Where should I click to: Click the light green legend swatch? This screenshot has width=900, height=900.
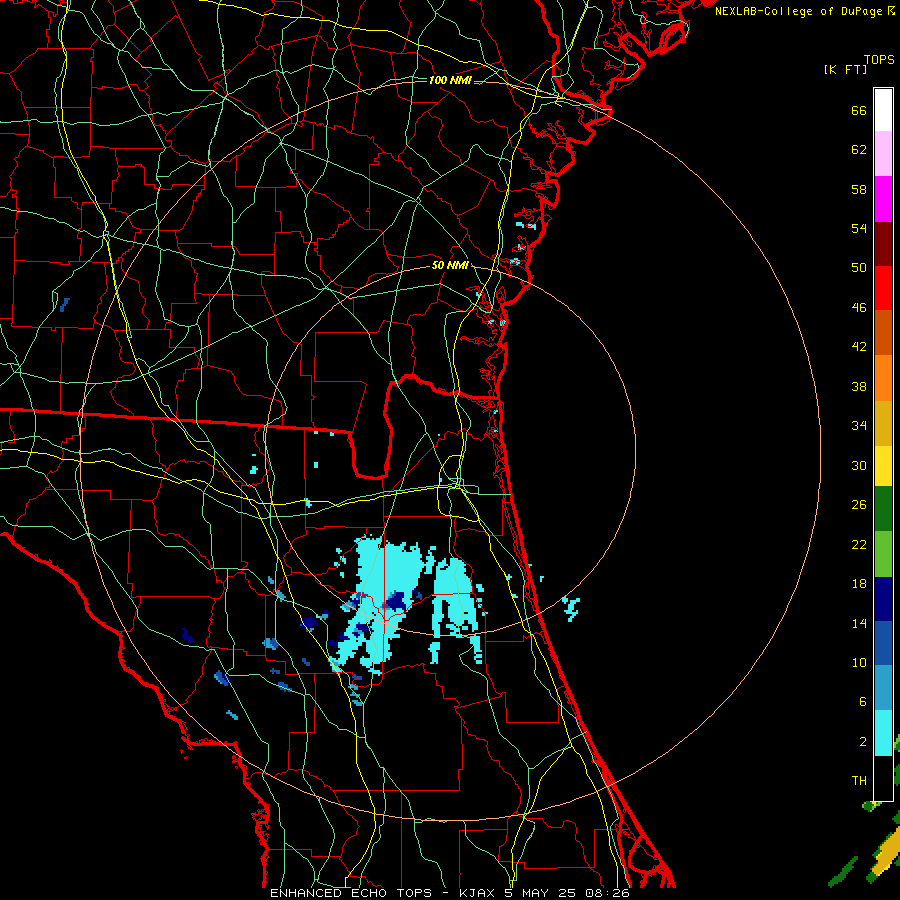(x=883, y=553)
